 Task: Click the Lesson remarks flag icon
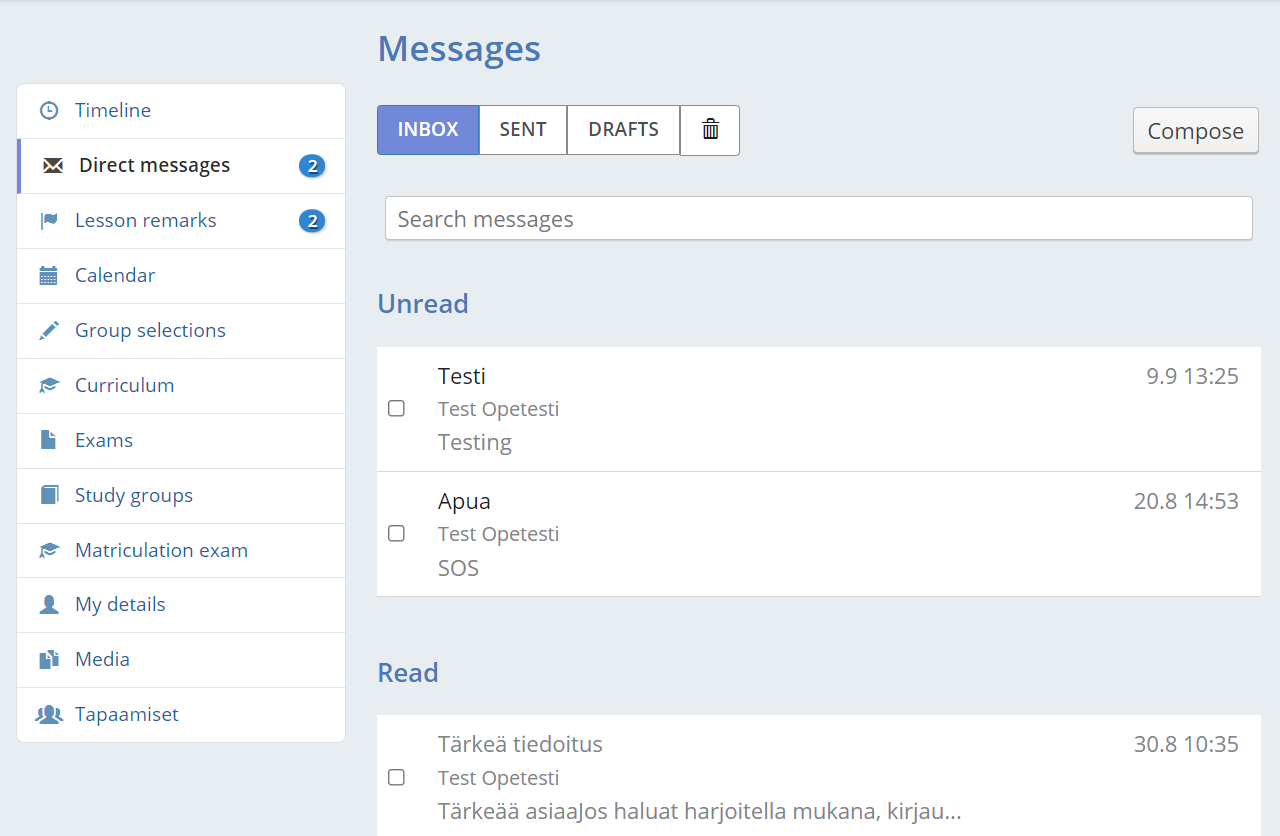[x=48, y=221]
